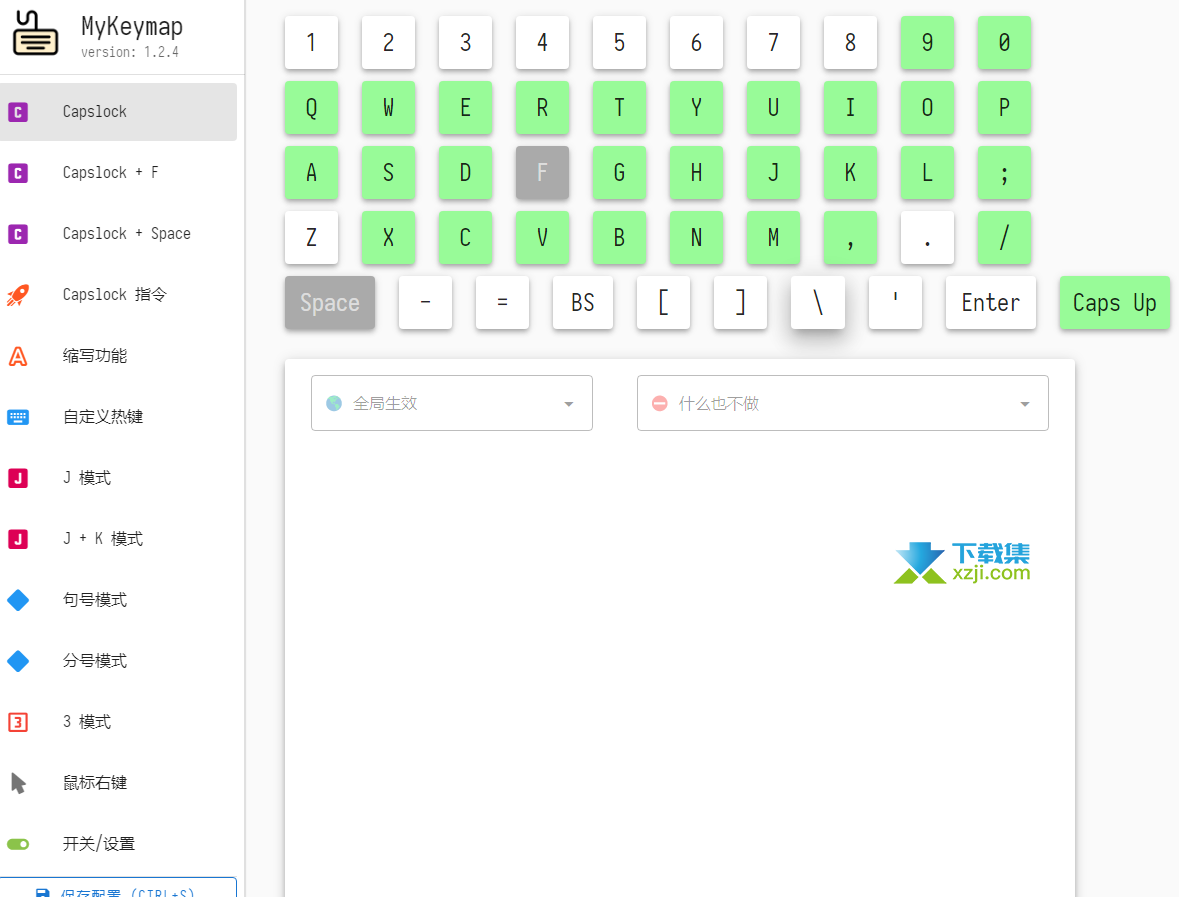1179x897 pixels.
Task: Open 缩写功能 settings
Action: 118,356
